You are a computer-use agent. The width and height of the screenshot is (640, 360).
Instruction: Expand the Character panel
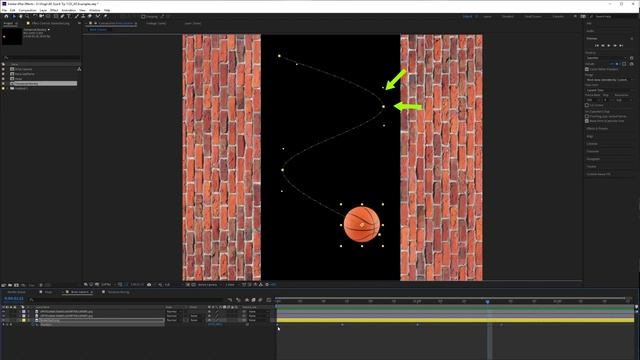pyautogui.click(x=592, y=151)
